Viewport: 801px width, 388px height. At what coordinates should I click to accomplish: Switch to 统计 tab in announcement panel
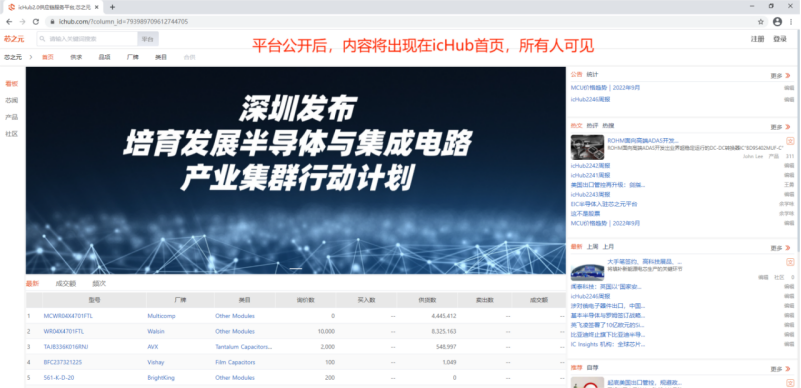pyautogui.click(x=593, y=75)
